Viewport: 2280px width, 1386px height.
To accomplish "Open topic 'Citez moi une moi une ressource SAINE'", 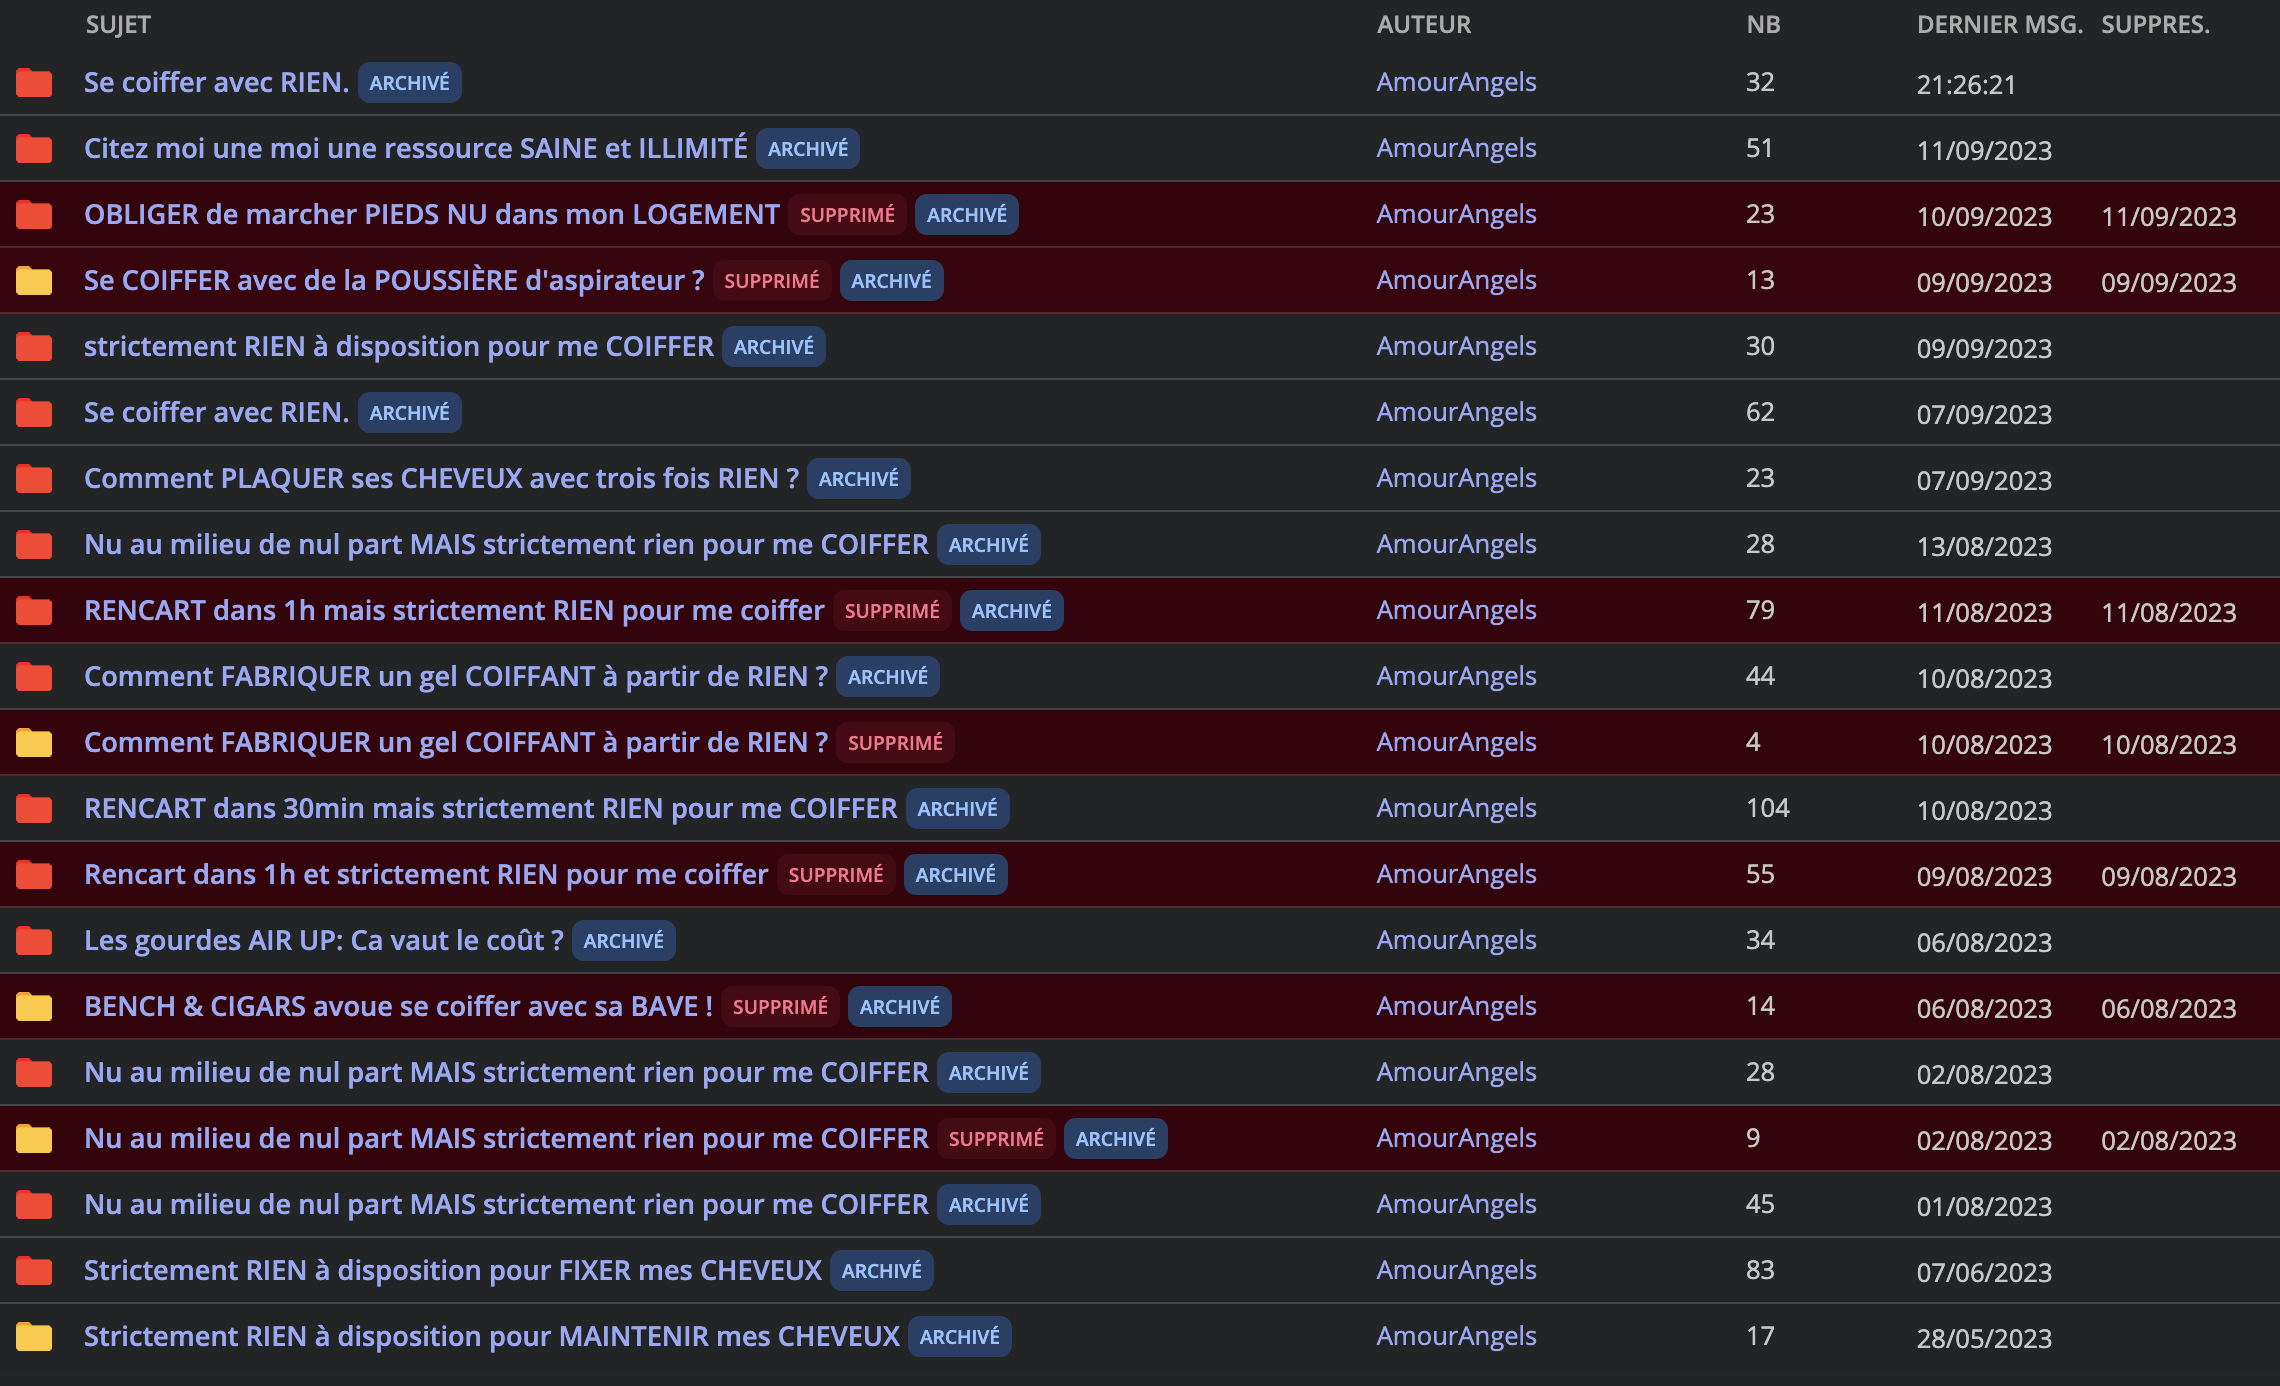I will point(415,148).
